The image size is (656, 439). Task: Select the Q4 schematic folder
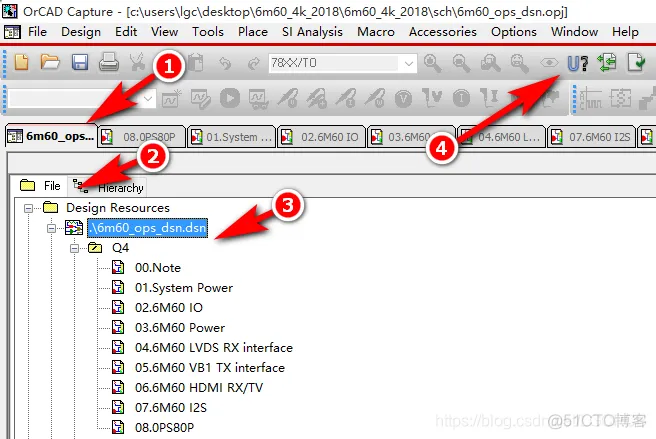[120, 248]
